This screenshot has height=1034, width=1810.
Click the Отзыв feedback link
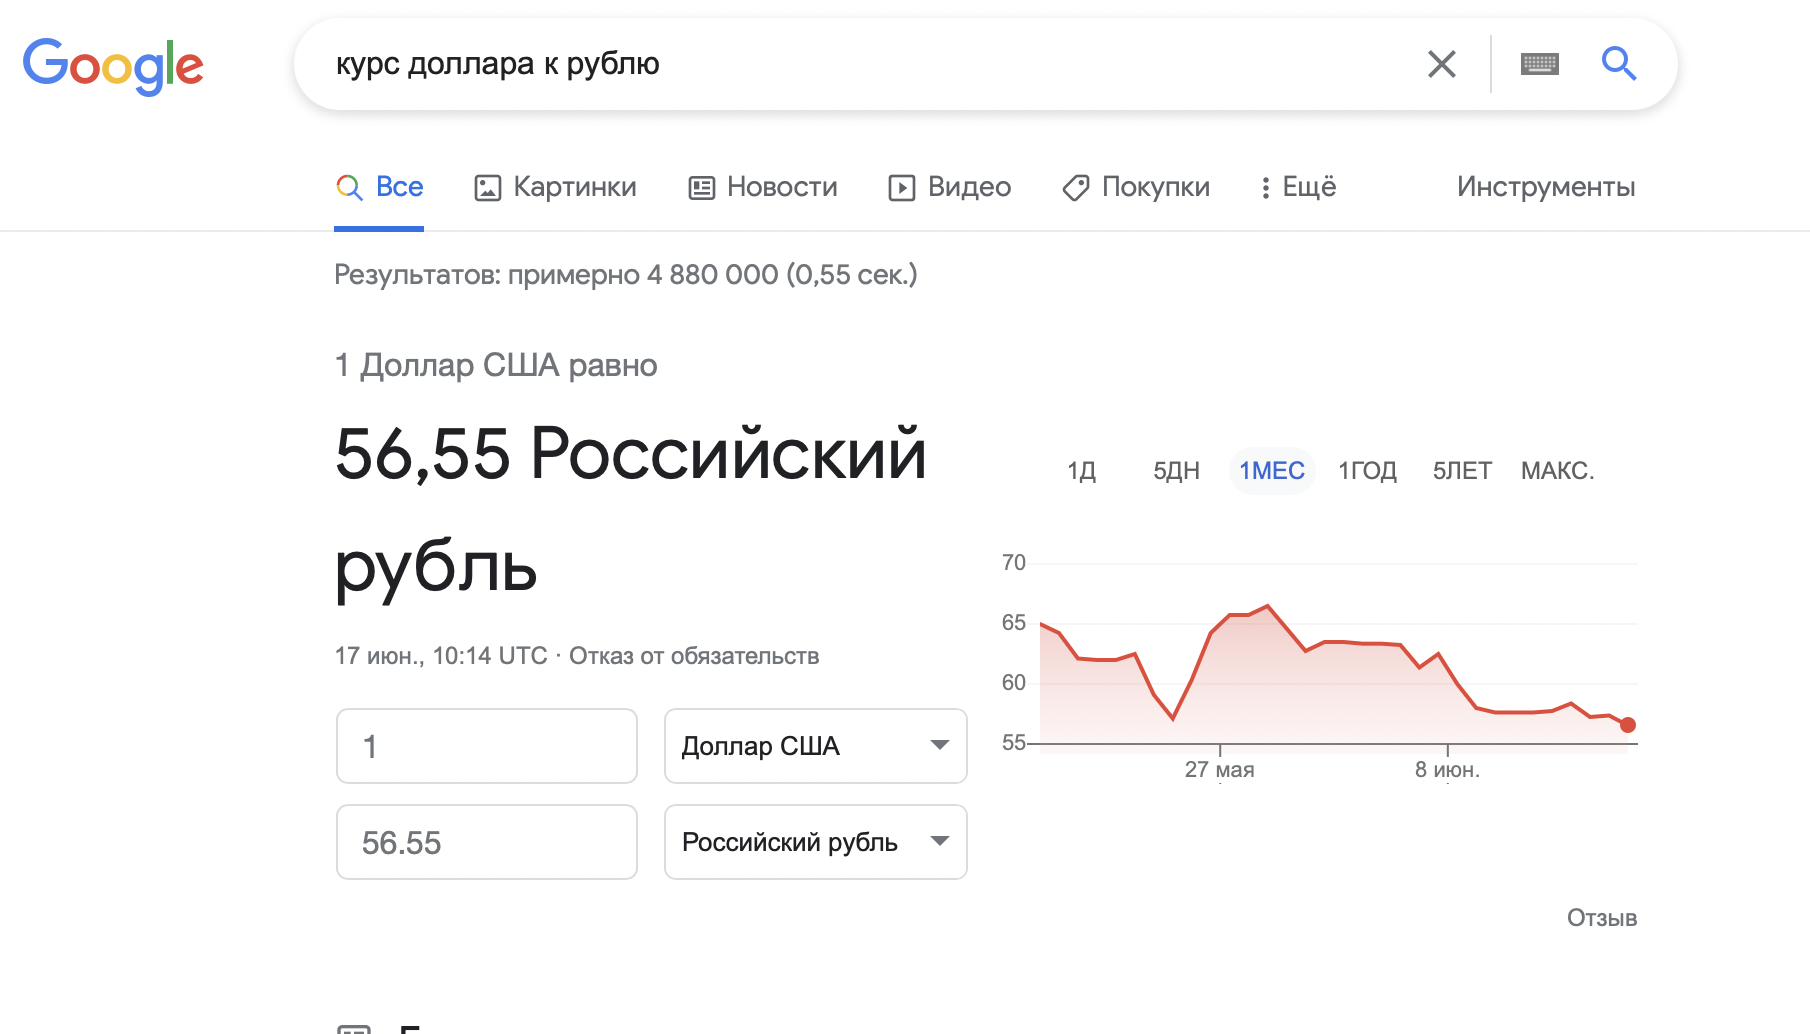tap(1601, 918)
